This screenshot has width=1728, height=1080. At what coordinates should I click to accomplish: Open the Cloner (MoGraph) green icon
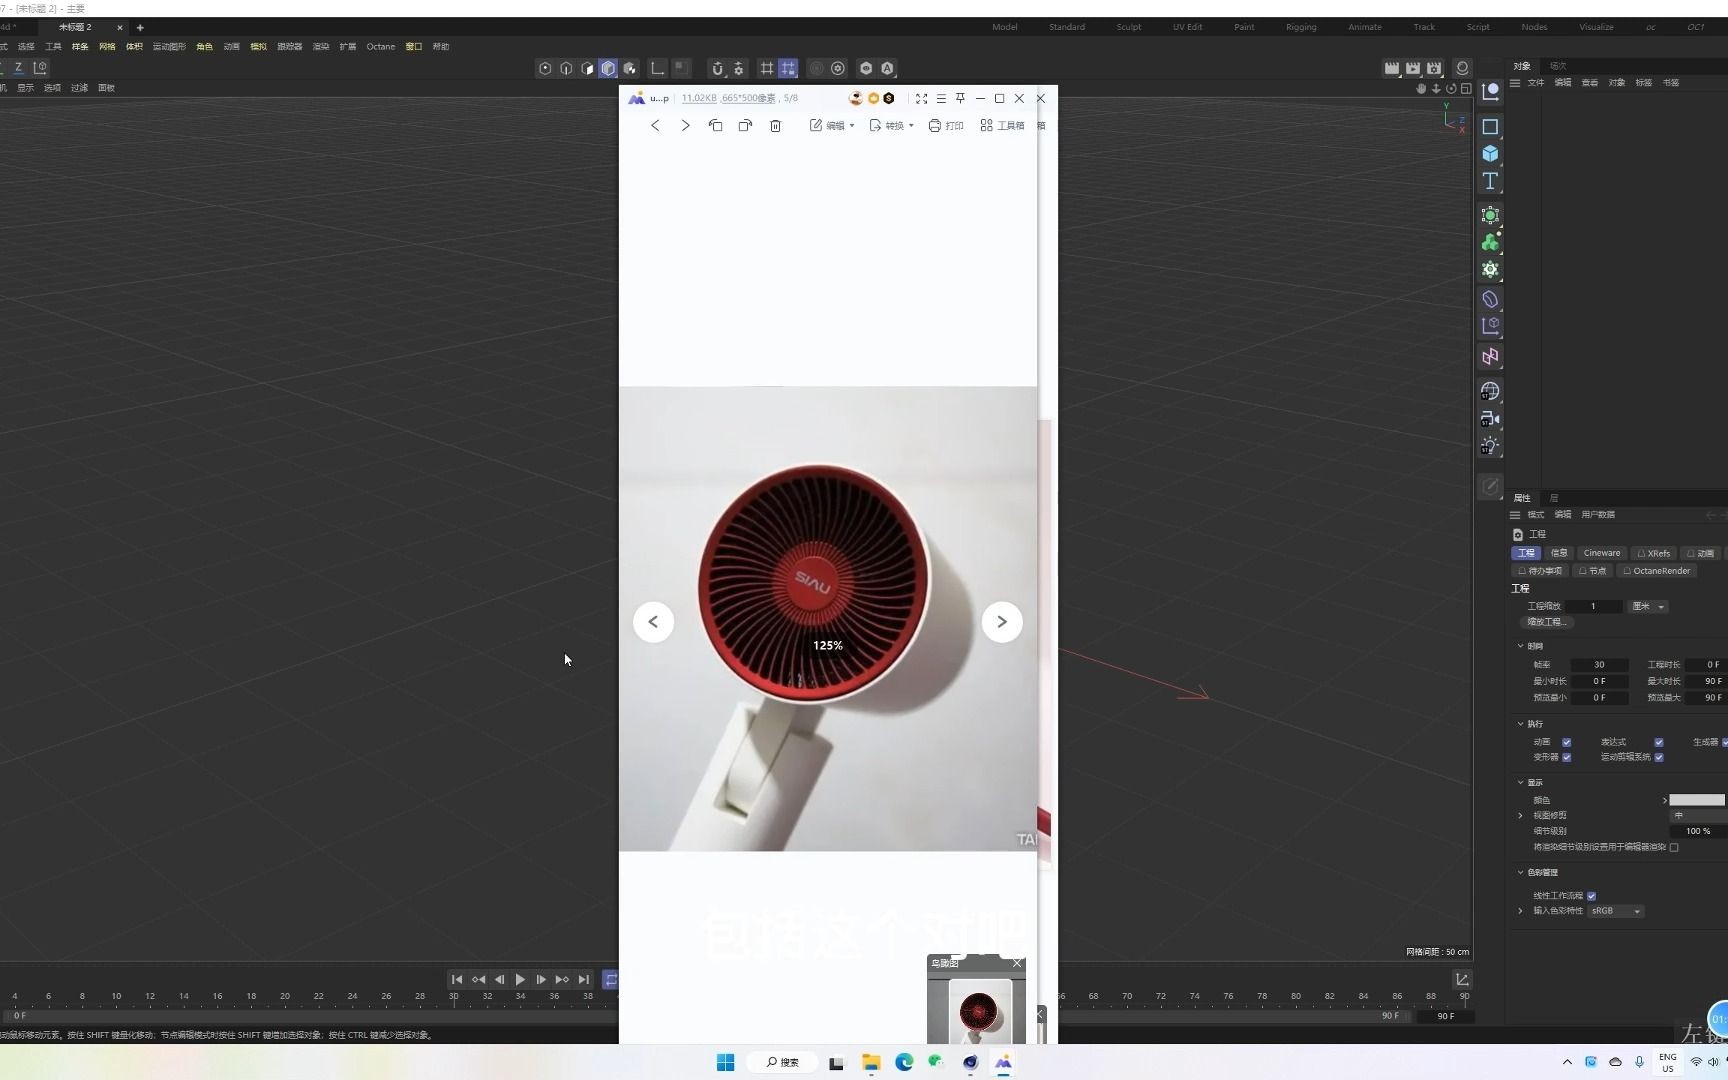[x=1490, y=242]
